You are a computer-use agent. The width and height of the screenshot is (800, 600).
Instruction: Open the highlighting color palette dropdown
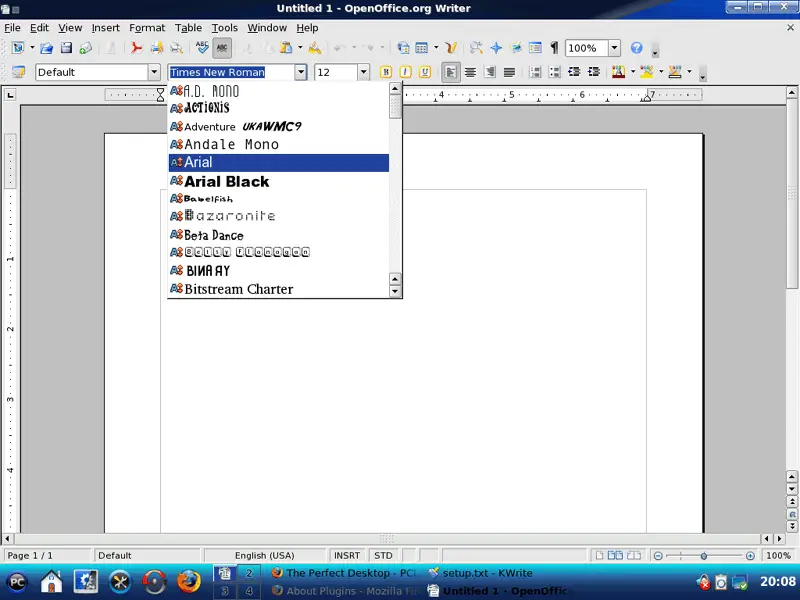[x=661, y=72]
